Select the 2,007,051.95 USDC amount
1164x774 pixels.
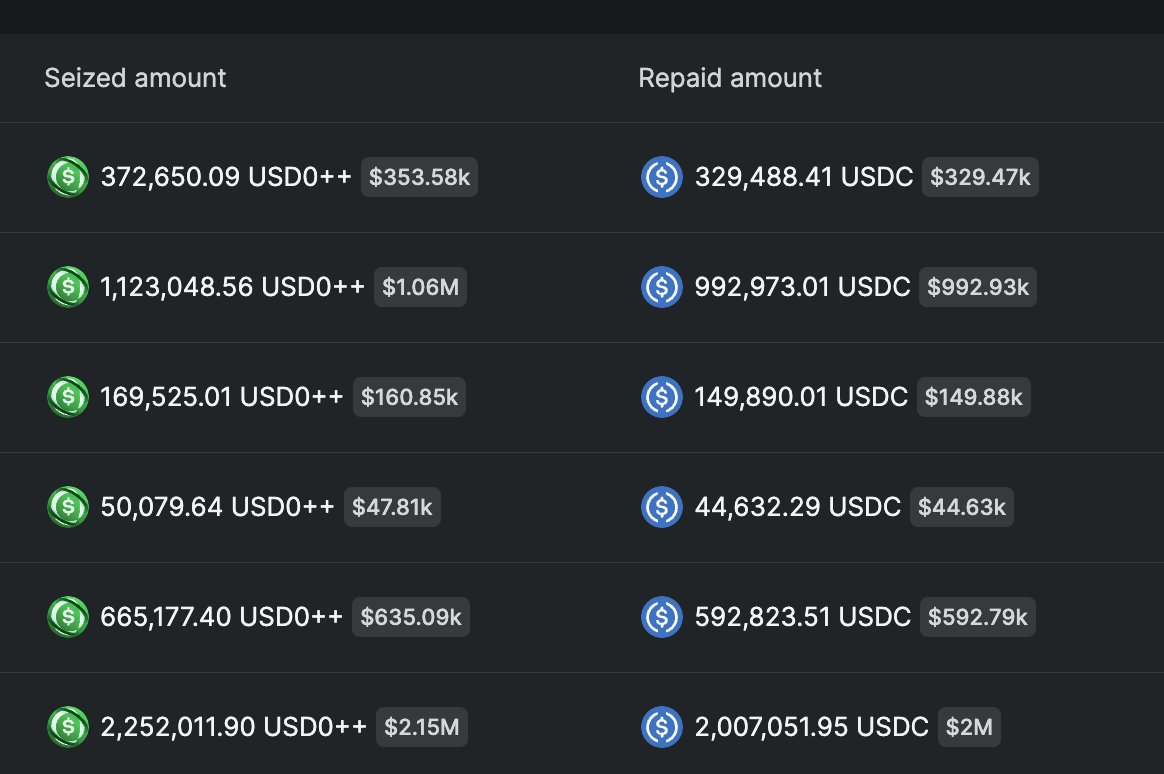coord(811,727)
